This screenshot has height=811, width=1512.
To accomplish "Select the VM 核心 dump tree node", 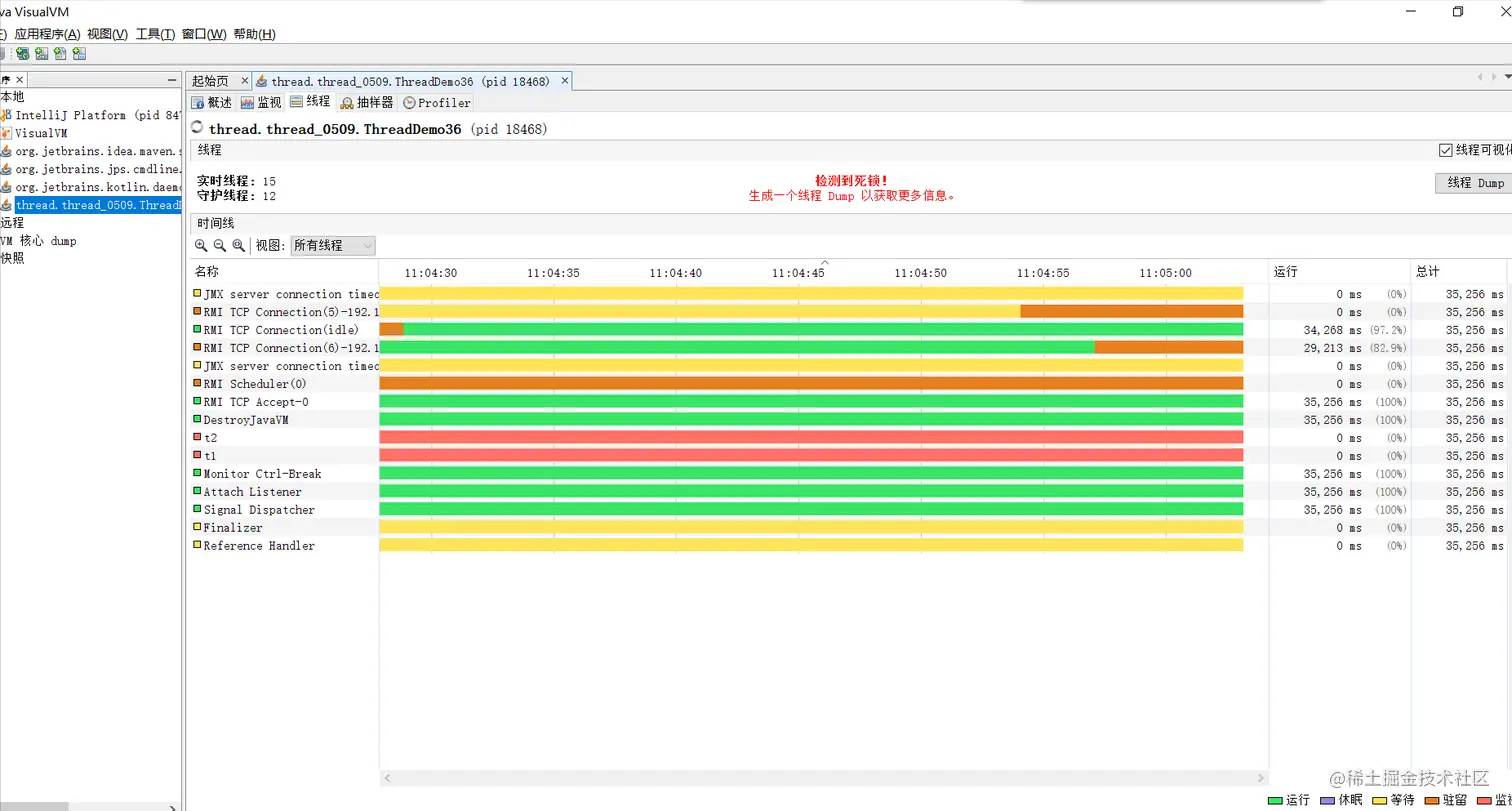I will click(x=38, y=241).
